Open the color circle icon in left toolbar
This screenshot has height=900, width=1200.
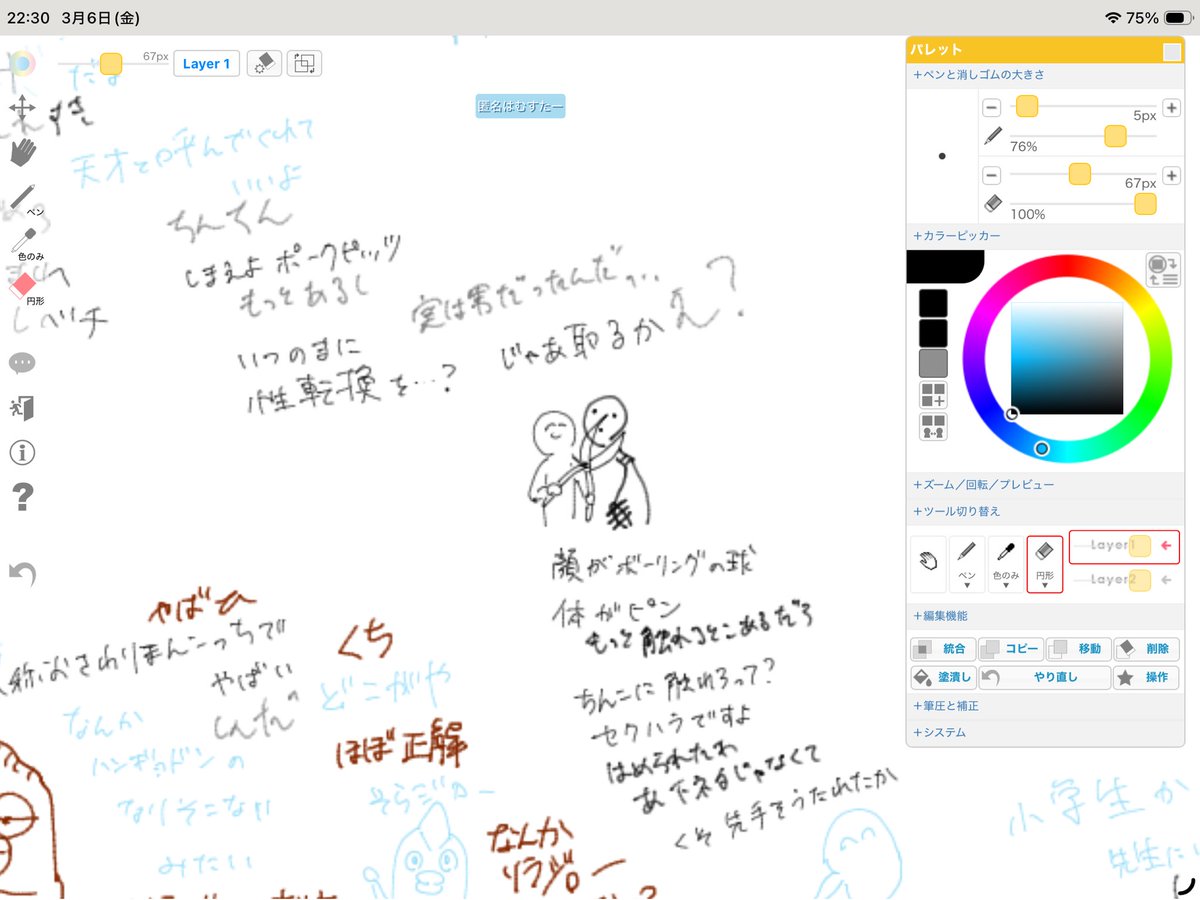[22, 64]
